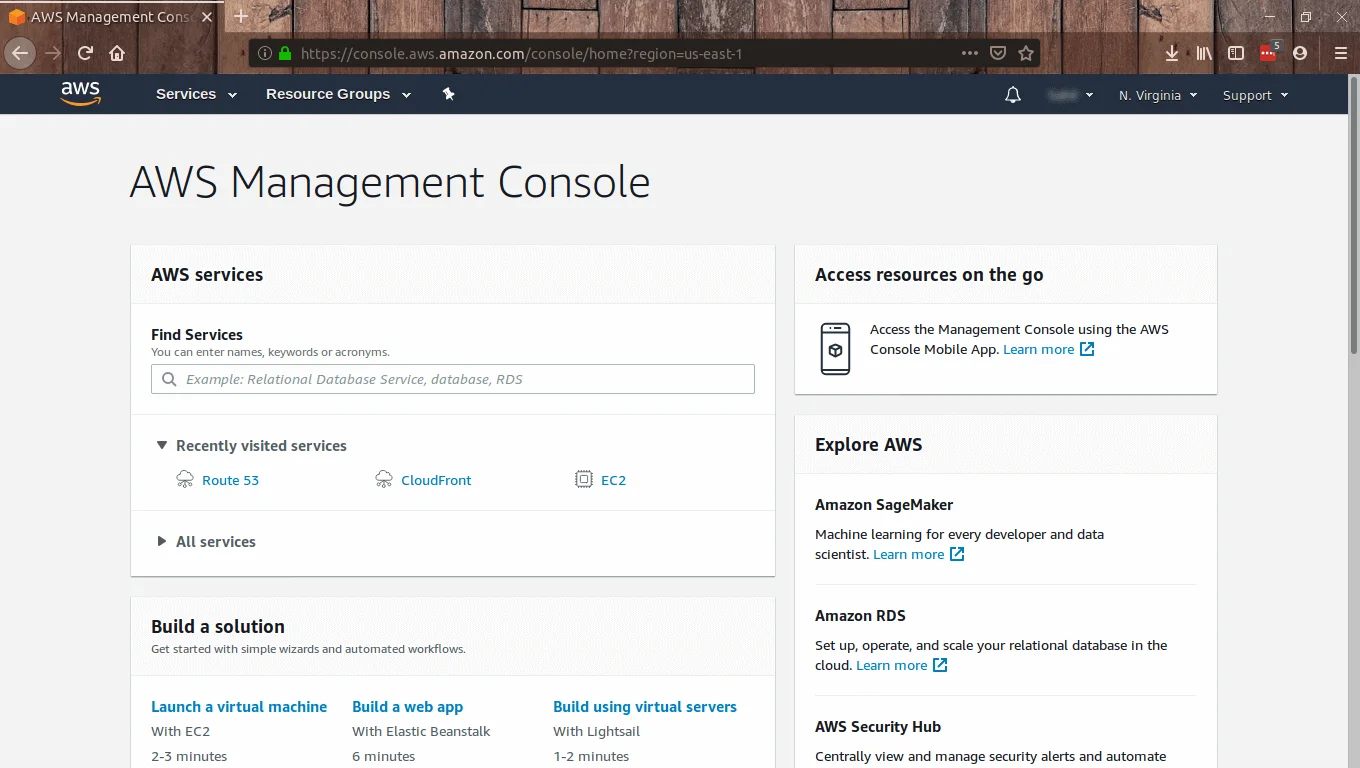Select the AWS Management Console browser tab

coord(109,17)
